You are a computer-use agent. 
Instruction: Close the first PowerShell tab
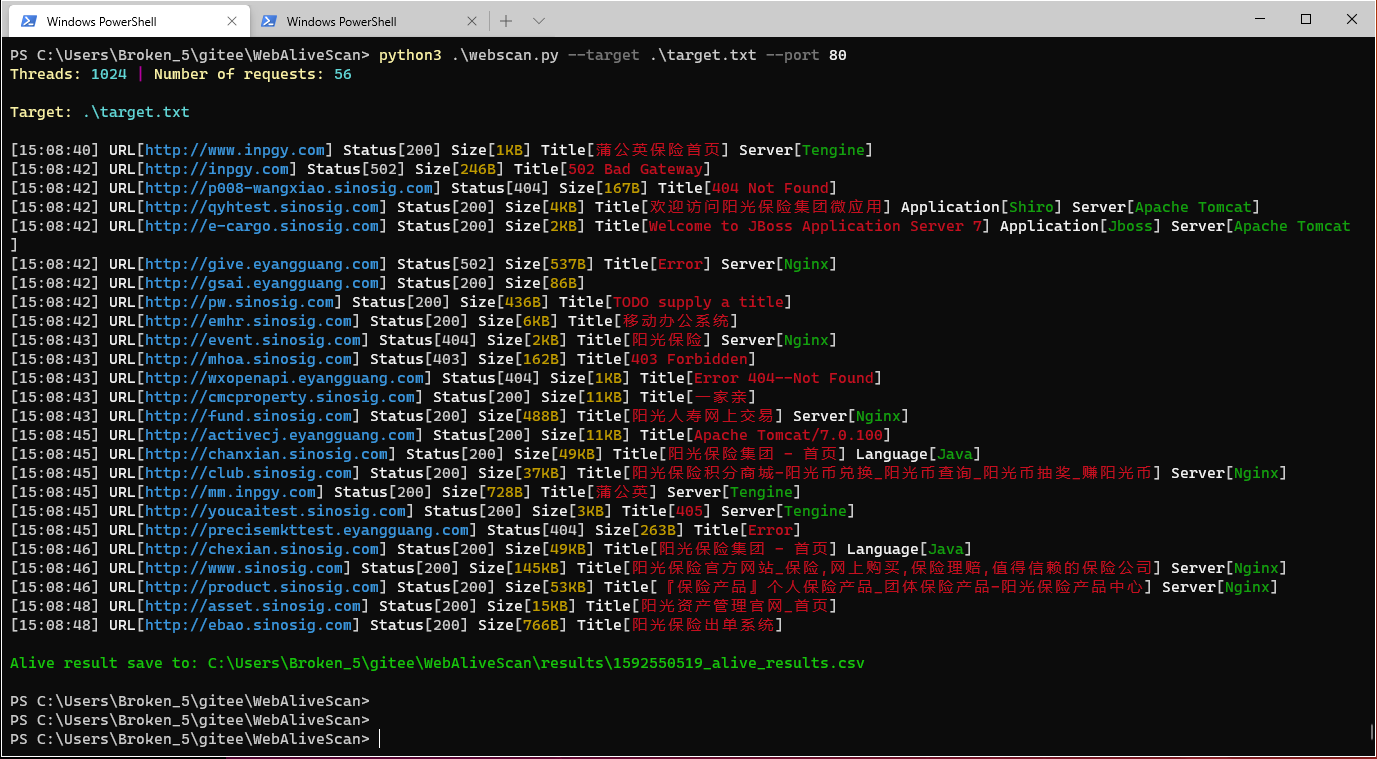click(x=233, y=21)
